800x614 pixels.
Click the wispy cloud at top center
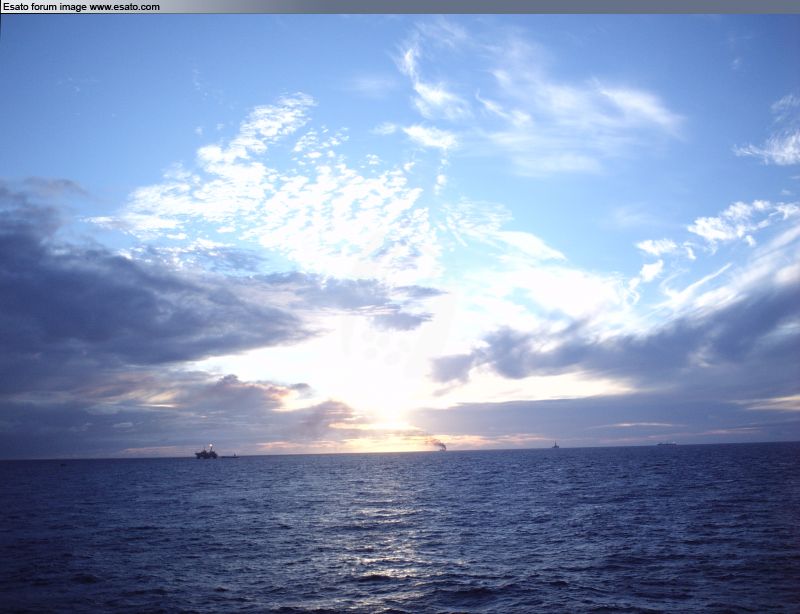pyautogui.click(x=540, y=100)
